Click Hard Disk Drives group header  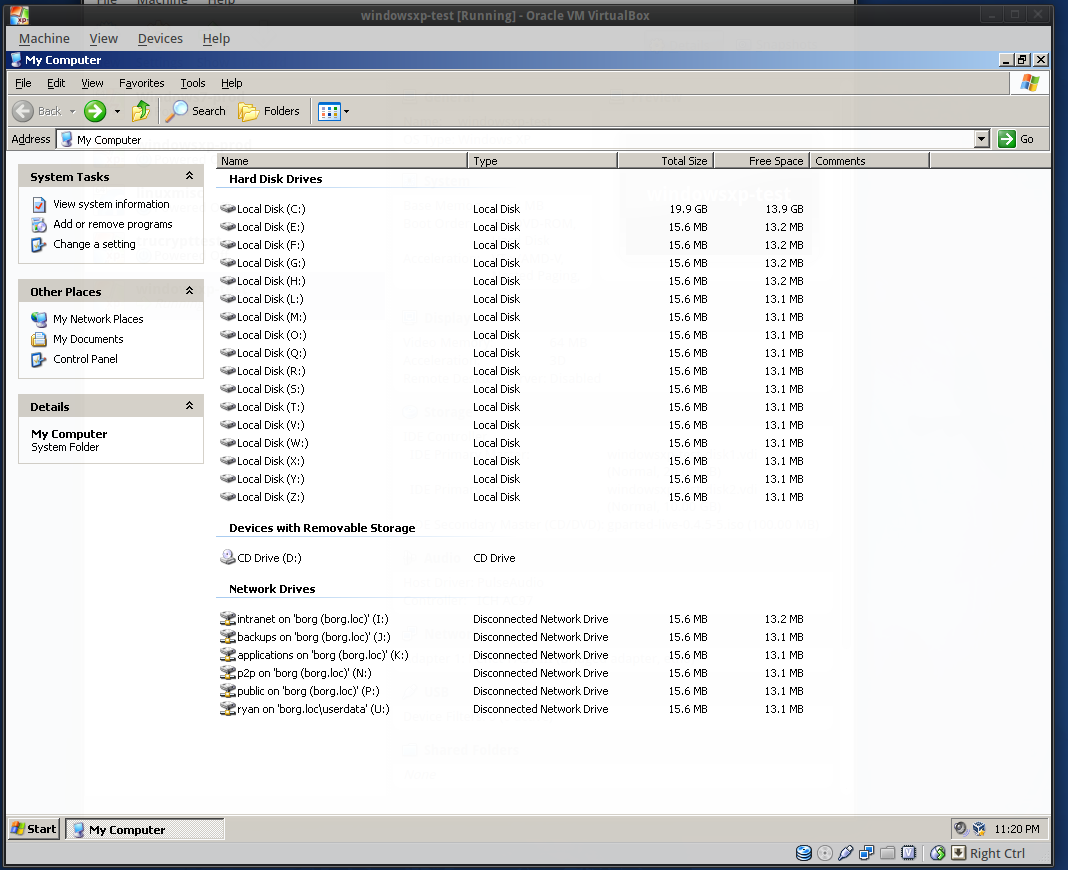[x=276, y=179]
